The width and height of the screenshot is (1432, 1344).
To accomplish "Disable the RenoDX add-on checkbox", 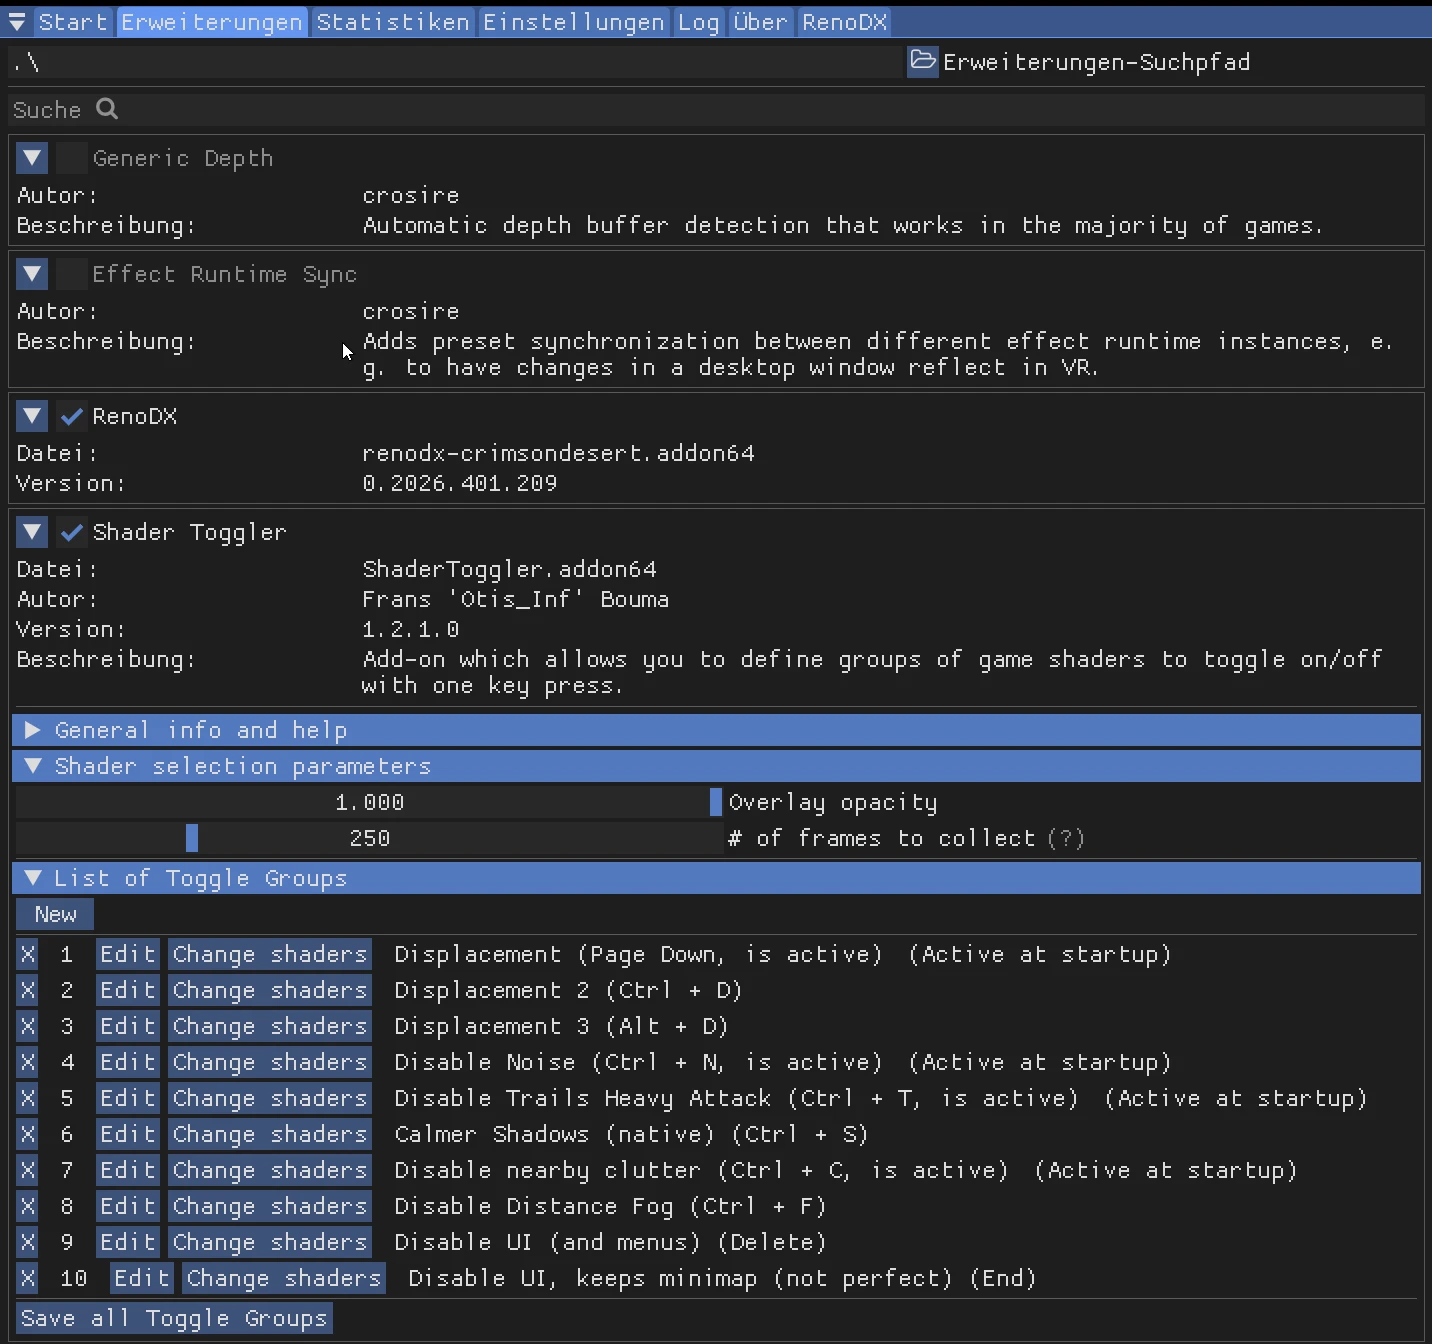I will click(71, 416).
